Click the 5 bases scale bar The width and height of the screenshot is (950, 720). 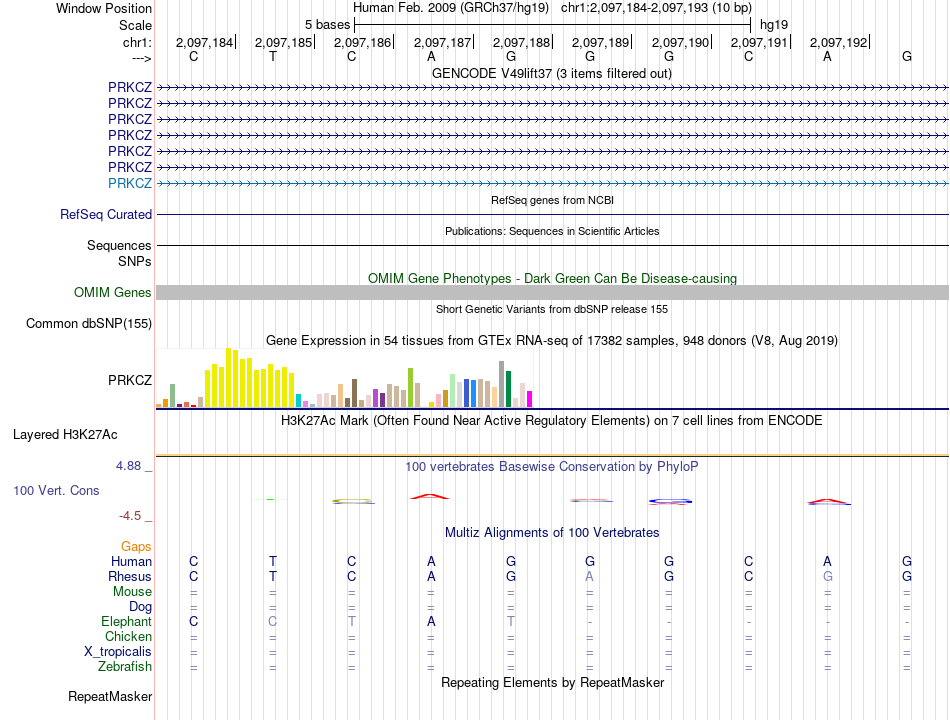tap(552, 25)
